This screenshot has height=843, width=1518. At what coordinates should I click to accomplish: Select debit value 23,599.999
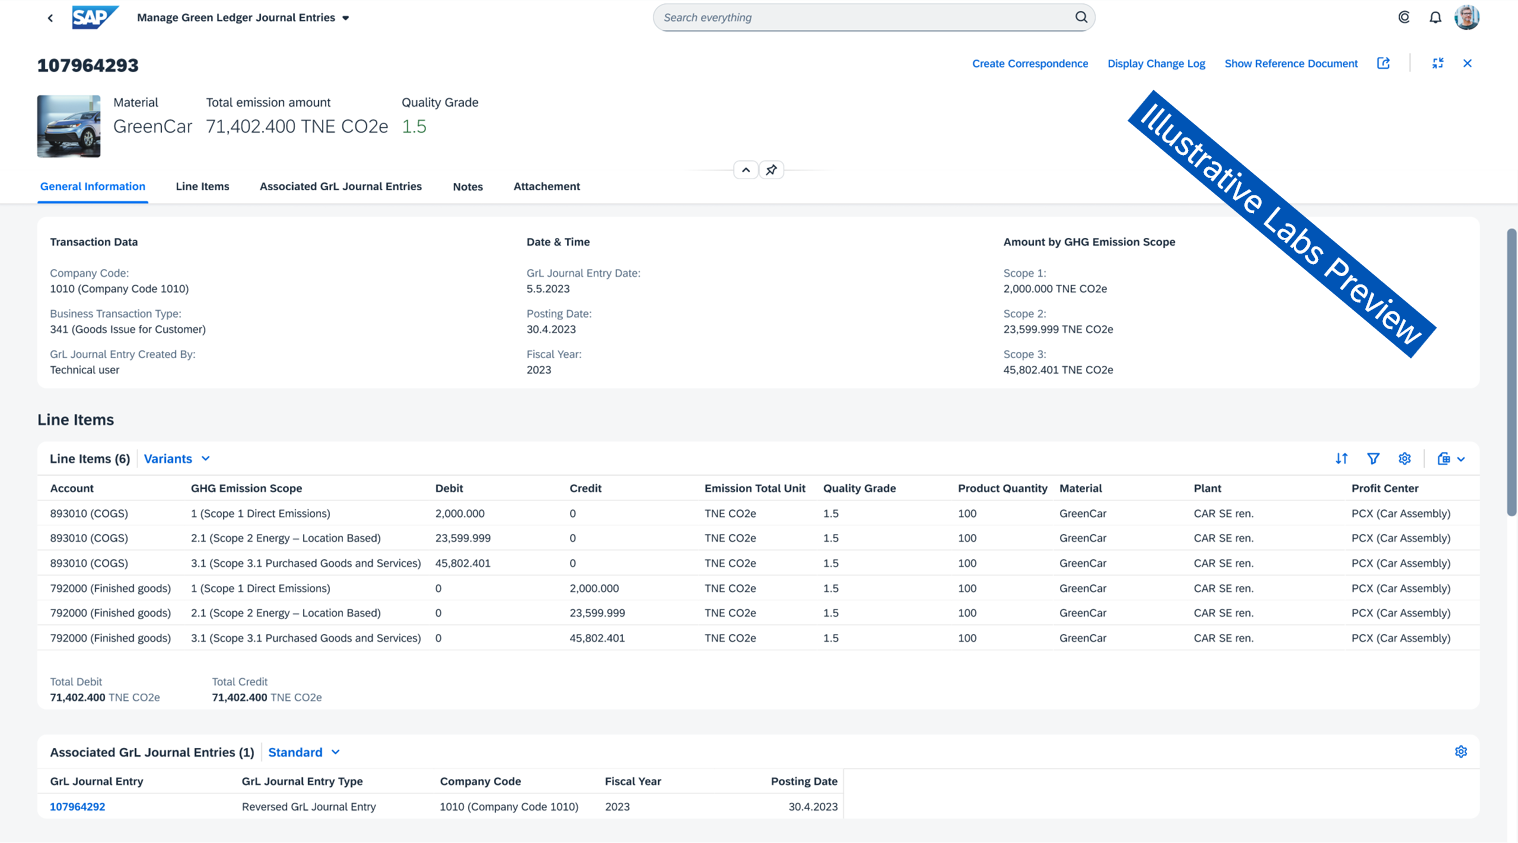click(463, 538)
